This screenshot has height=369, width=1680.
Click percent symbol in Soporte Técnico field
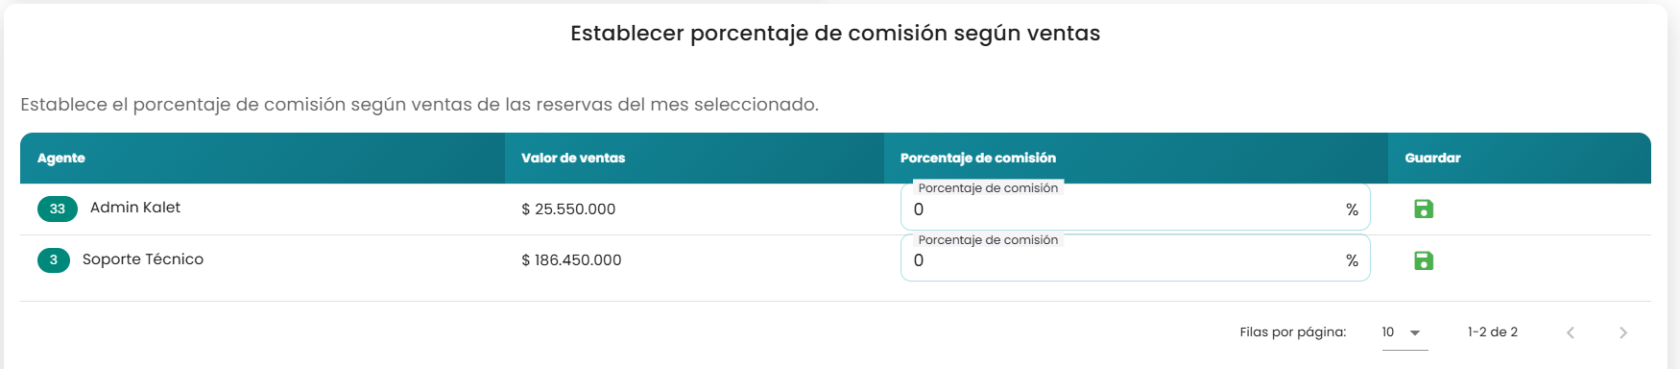(x=1352, y=260)
